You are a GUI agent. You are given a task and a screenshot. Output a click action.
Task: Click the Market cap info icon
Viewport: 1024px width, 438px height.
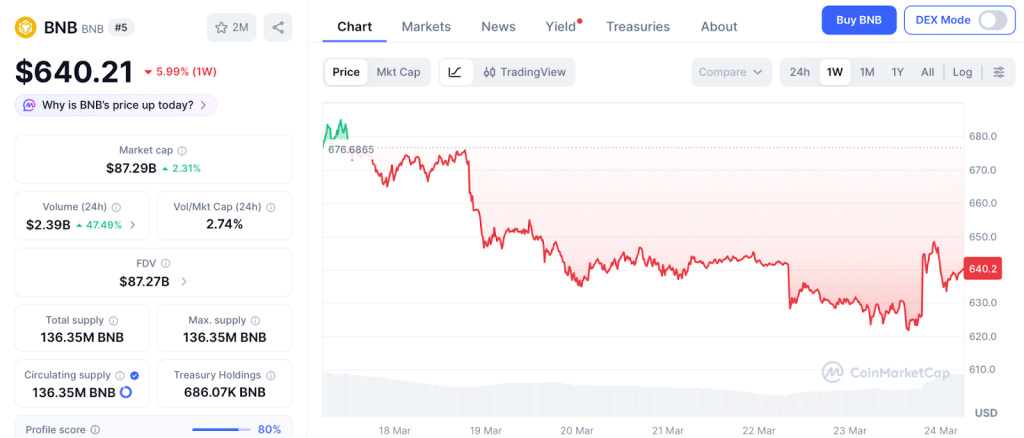(x=182, y=150)
